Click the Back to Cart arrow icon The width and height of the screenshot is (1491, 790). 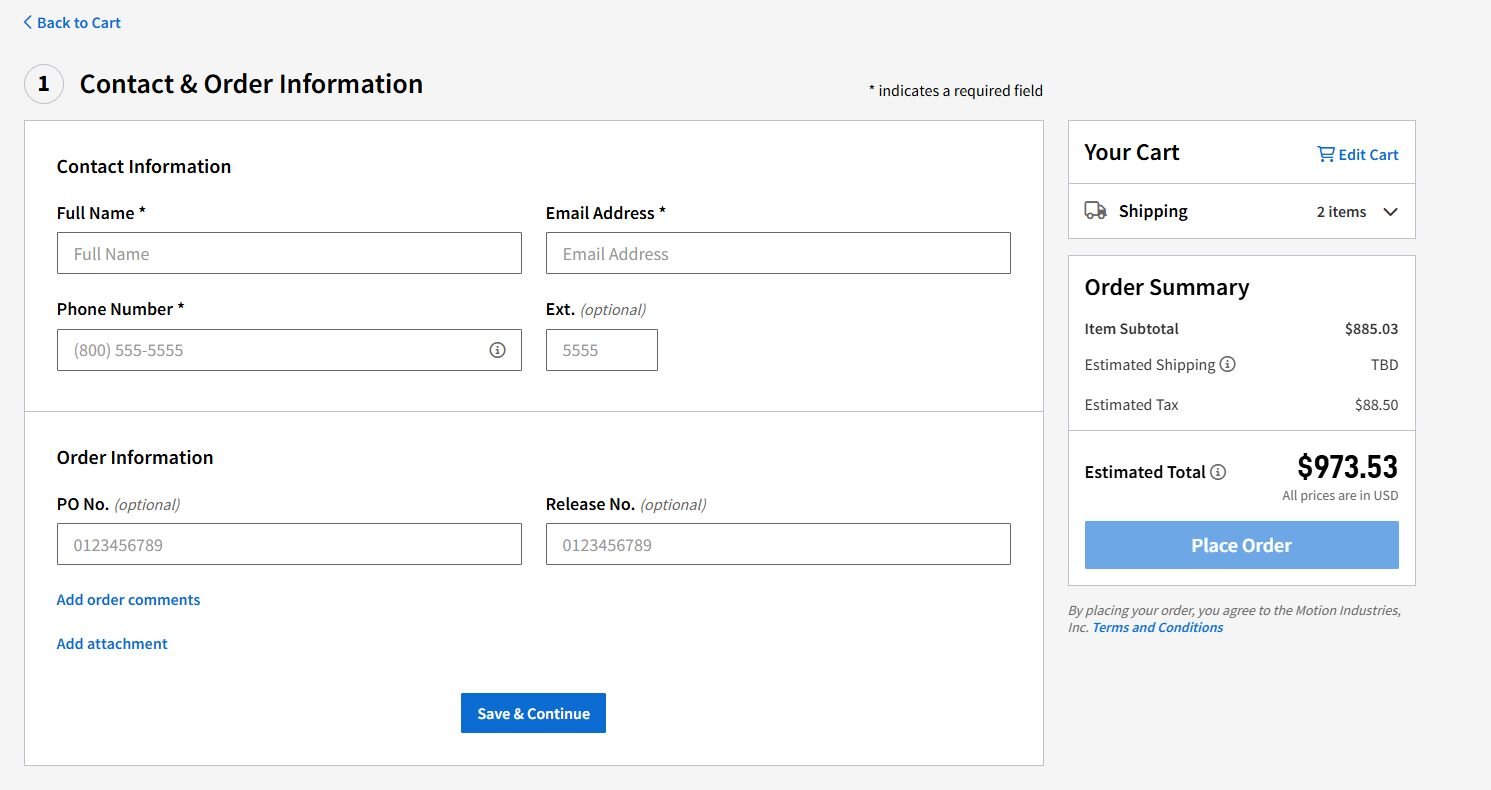pos(28,22)
